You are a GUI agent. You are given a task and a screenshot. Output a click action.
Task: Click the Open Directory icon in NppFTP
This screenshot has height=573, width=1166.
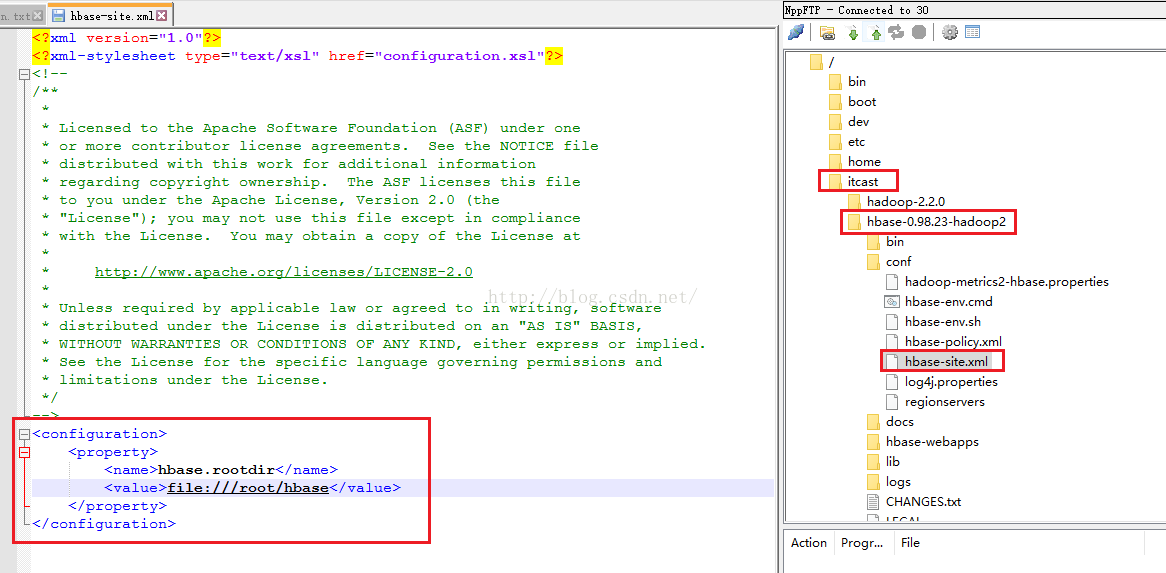click(x=827, y=32)
